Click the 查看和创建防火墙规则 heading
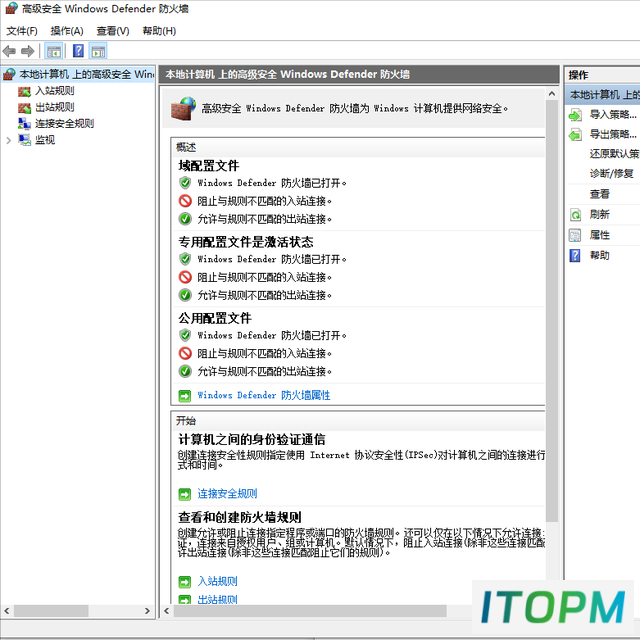The height and width of the screenshot is (640, 640). (x=240, y=517)
